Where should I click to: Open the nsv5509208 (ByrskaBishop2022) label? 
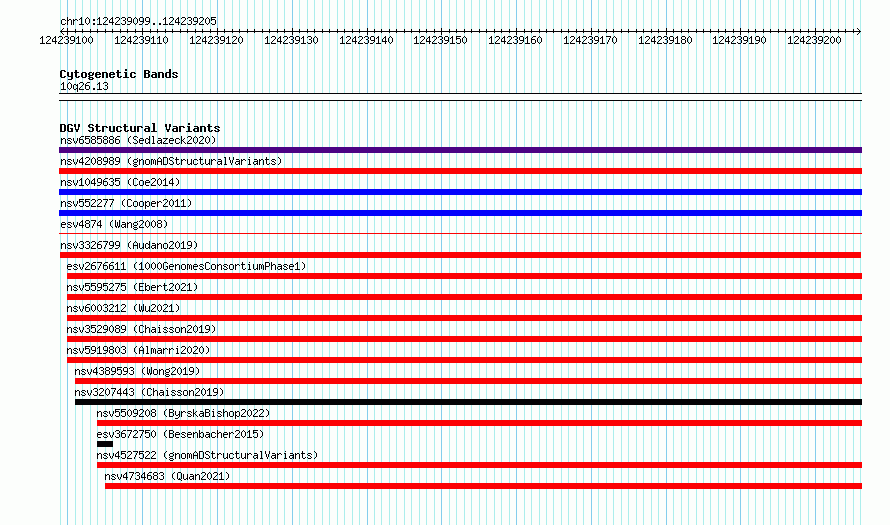pyautogui.click(x=183, y=413)
